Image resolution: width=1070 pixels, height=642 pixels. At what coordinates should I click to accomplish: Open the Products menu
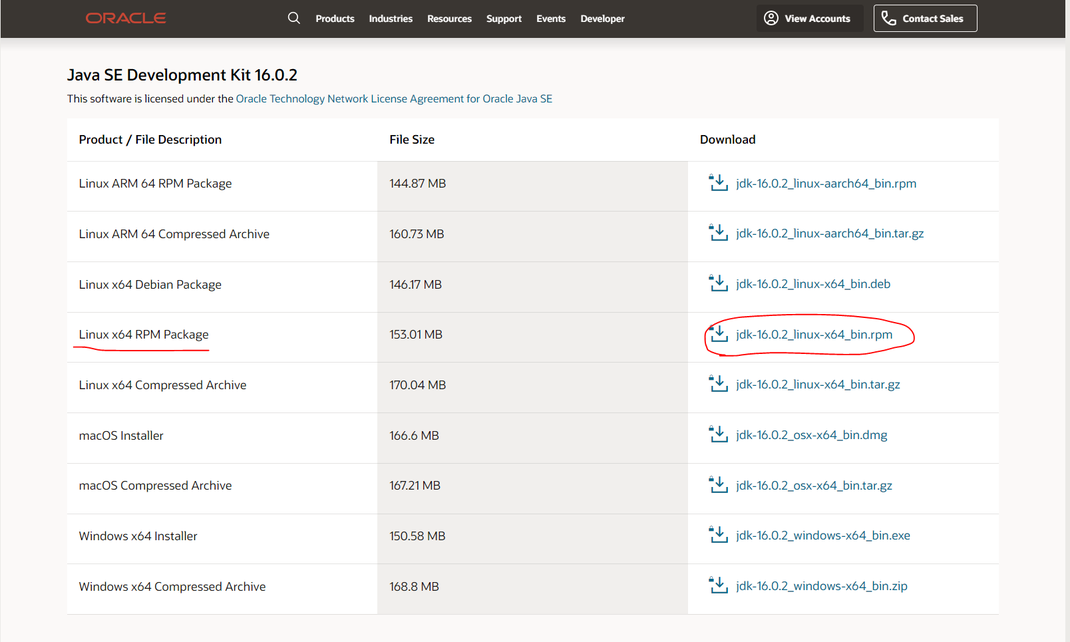point(335,18)
